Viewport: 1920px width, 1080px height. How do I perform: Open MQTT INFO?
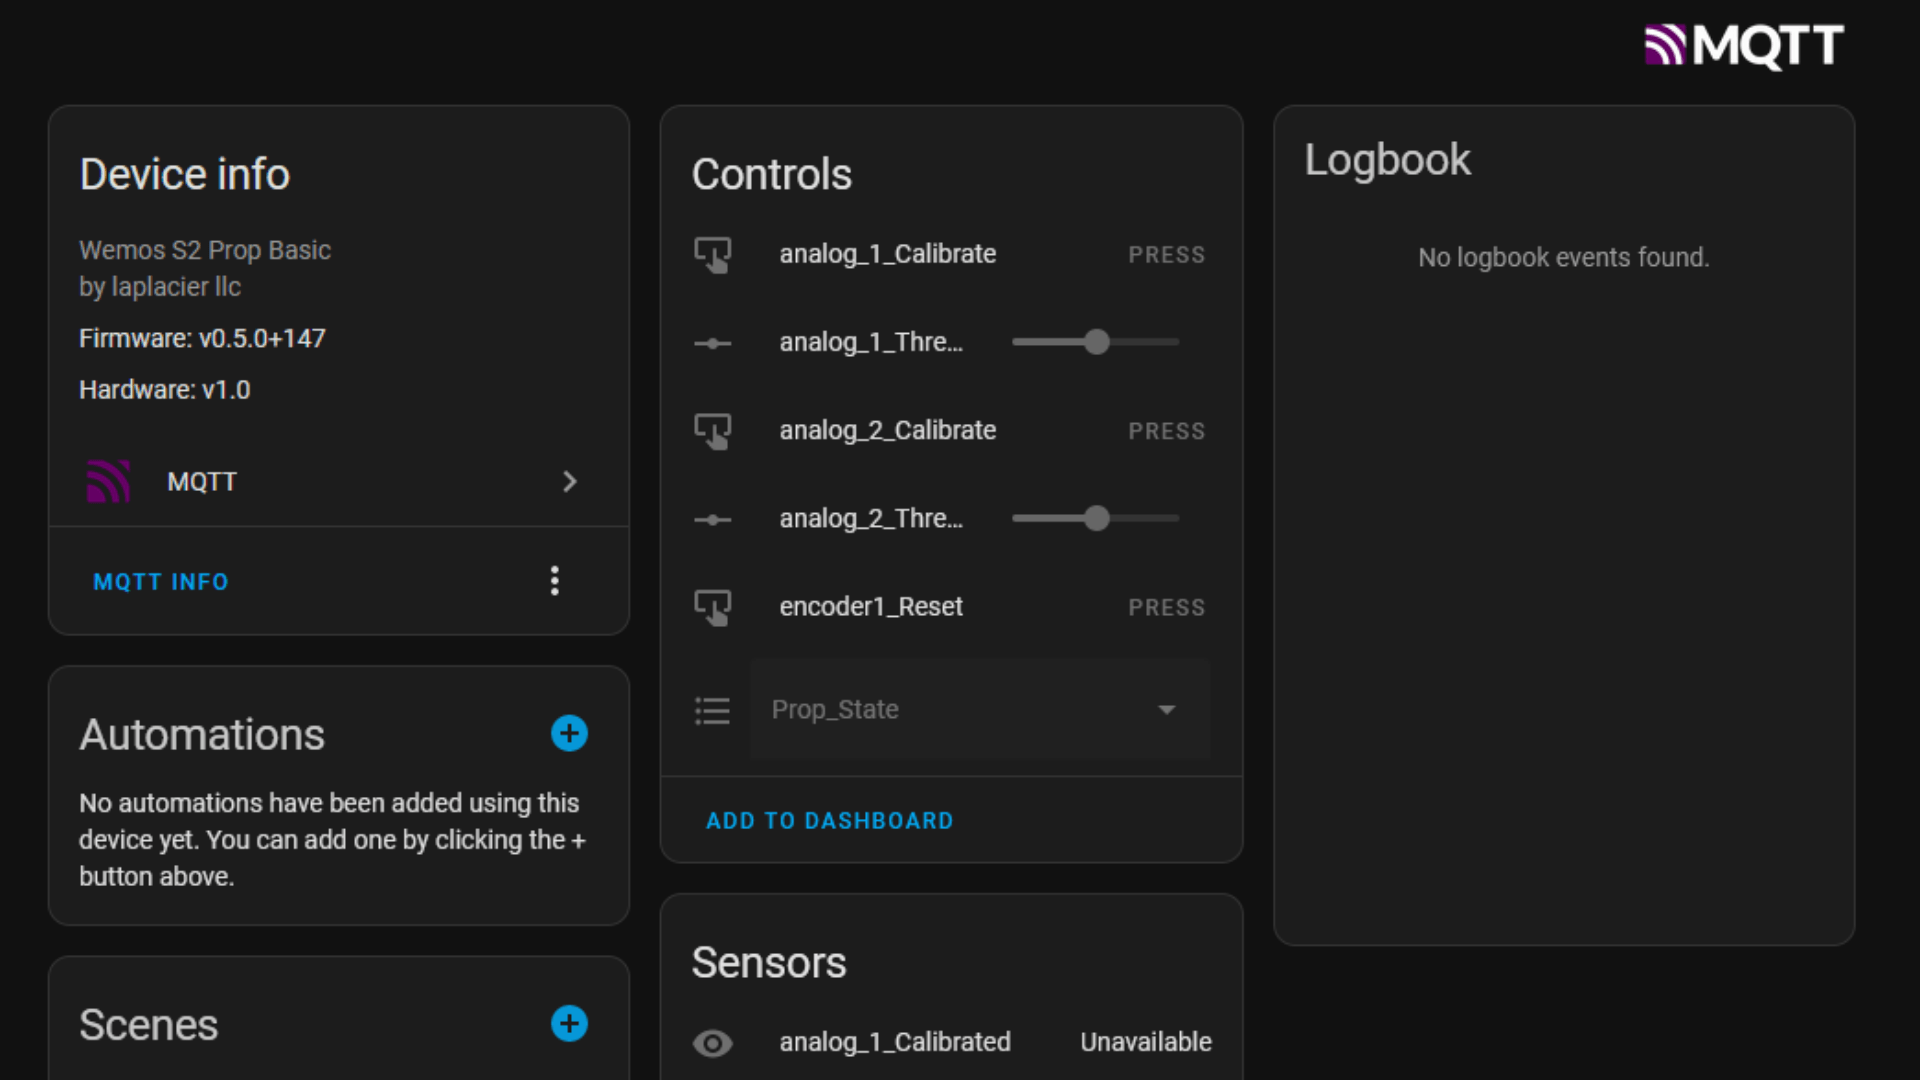[x=161, y=581]
